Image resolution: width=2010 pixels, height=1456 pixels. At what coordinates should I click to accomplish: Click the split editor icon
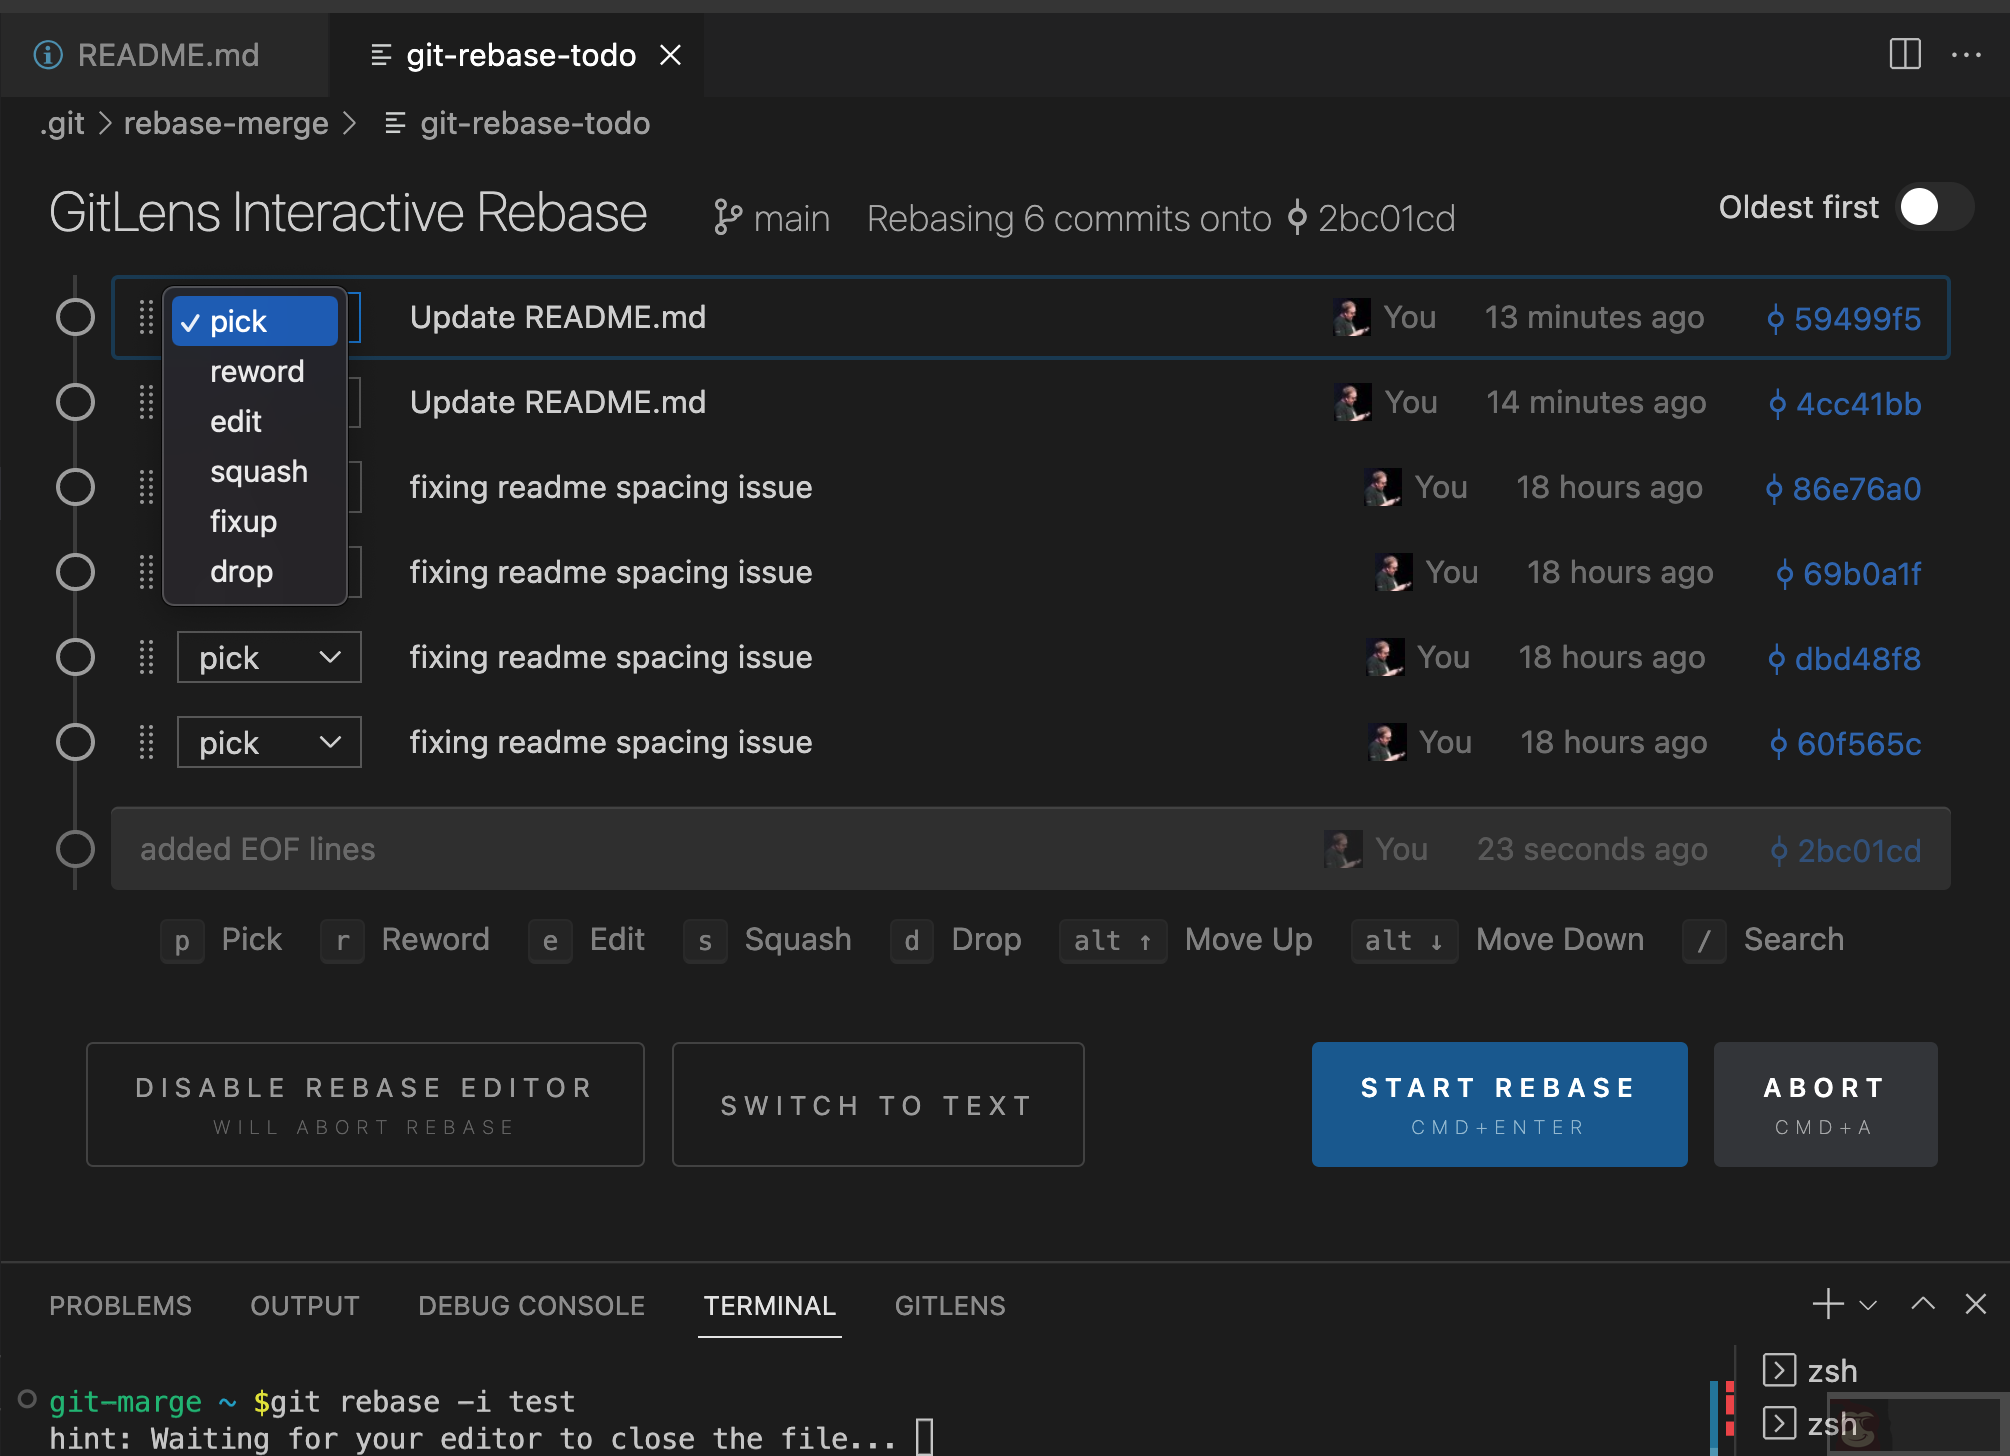[1904, 54]
